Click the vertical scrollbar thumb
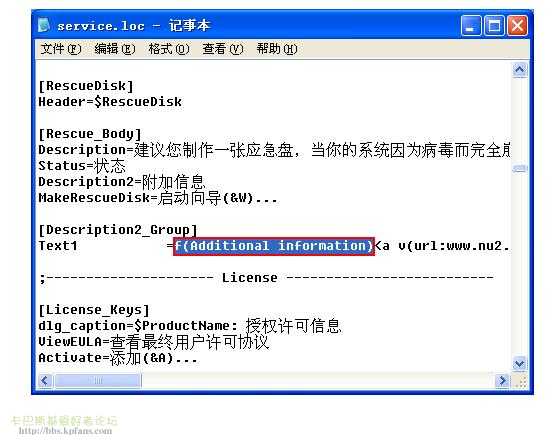 520,169
